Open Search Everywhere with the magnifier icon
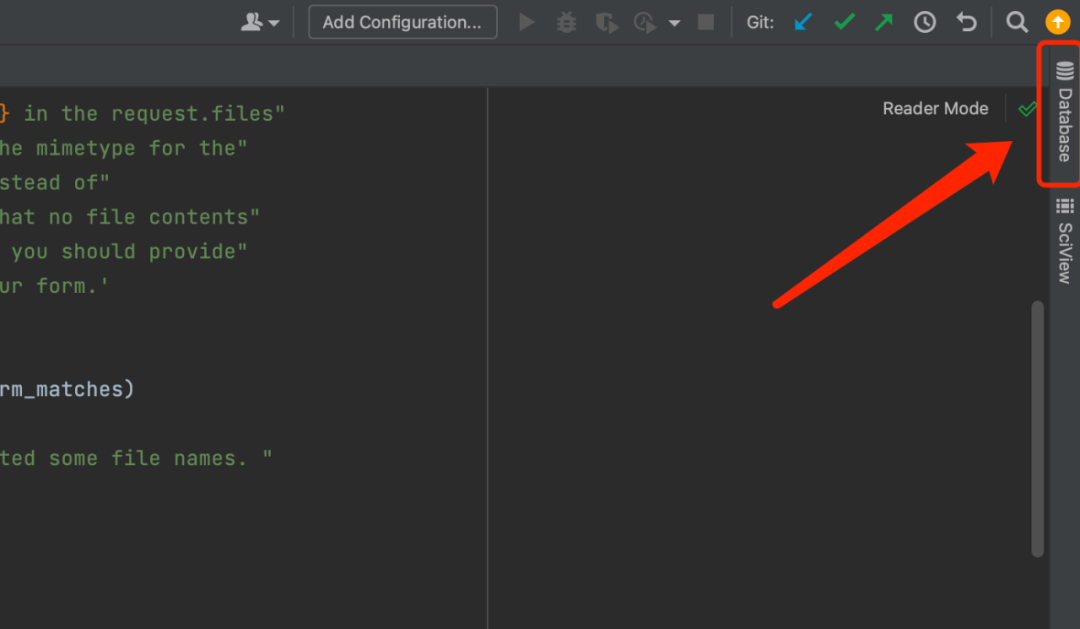 click(1017, 21)
